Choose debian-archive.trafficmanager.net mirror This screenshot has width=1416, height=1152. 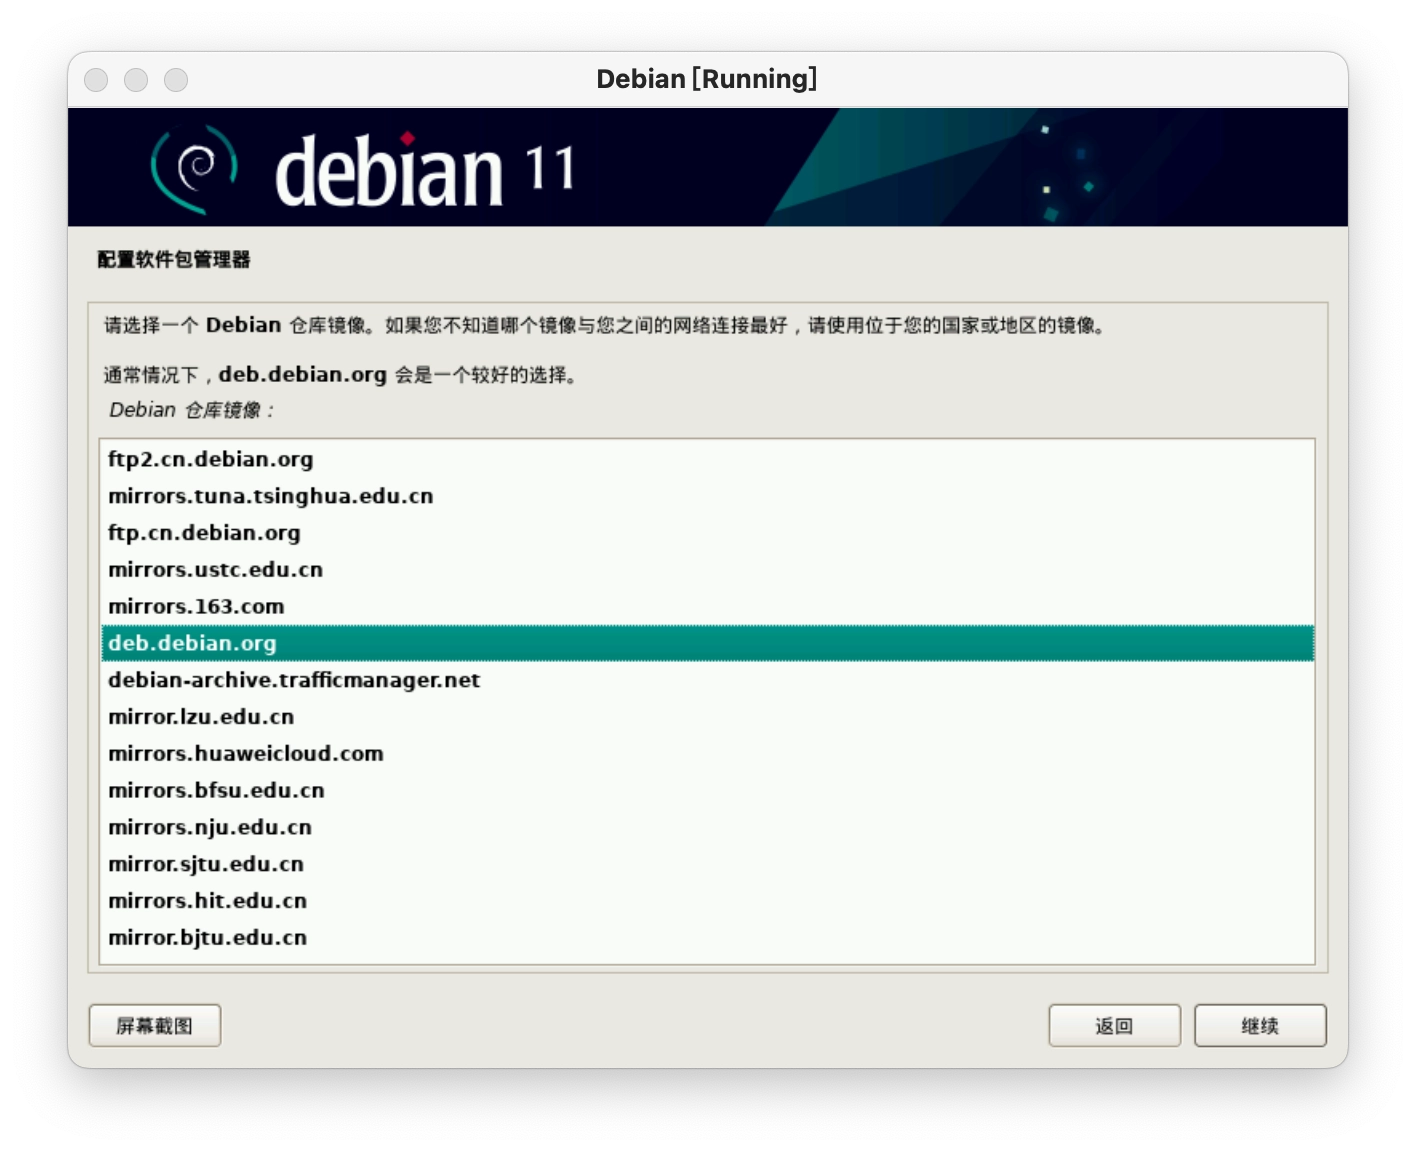tap(707, 680)
